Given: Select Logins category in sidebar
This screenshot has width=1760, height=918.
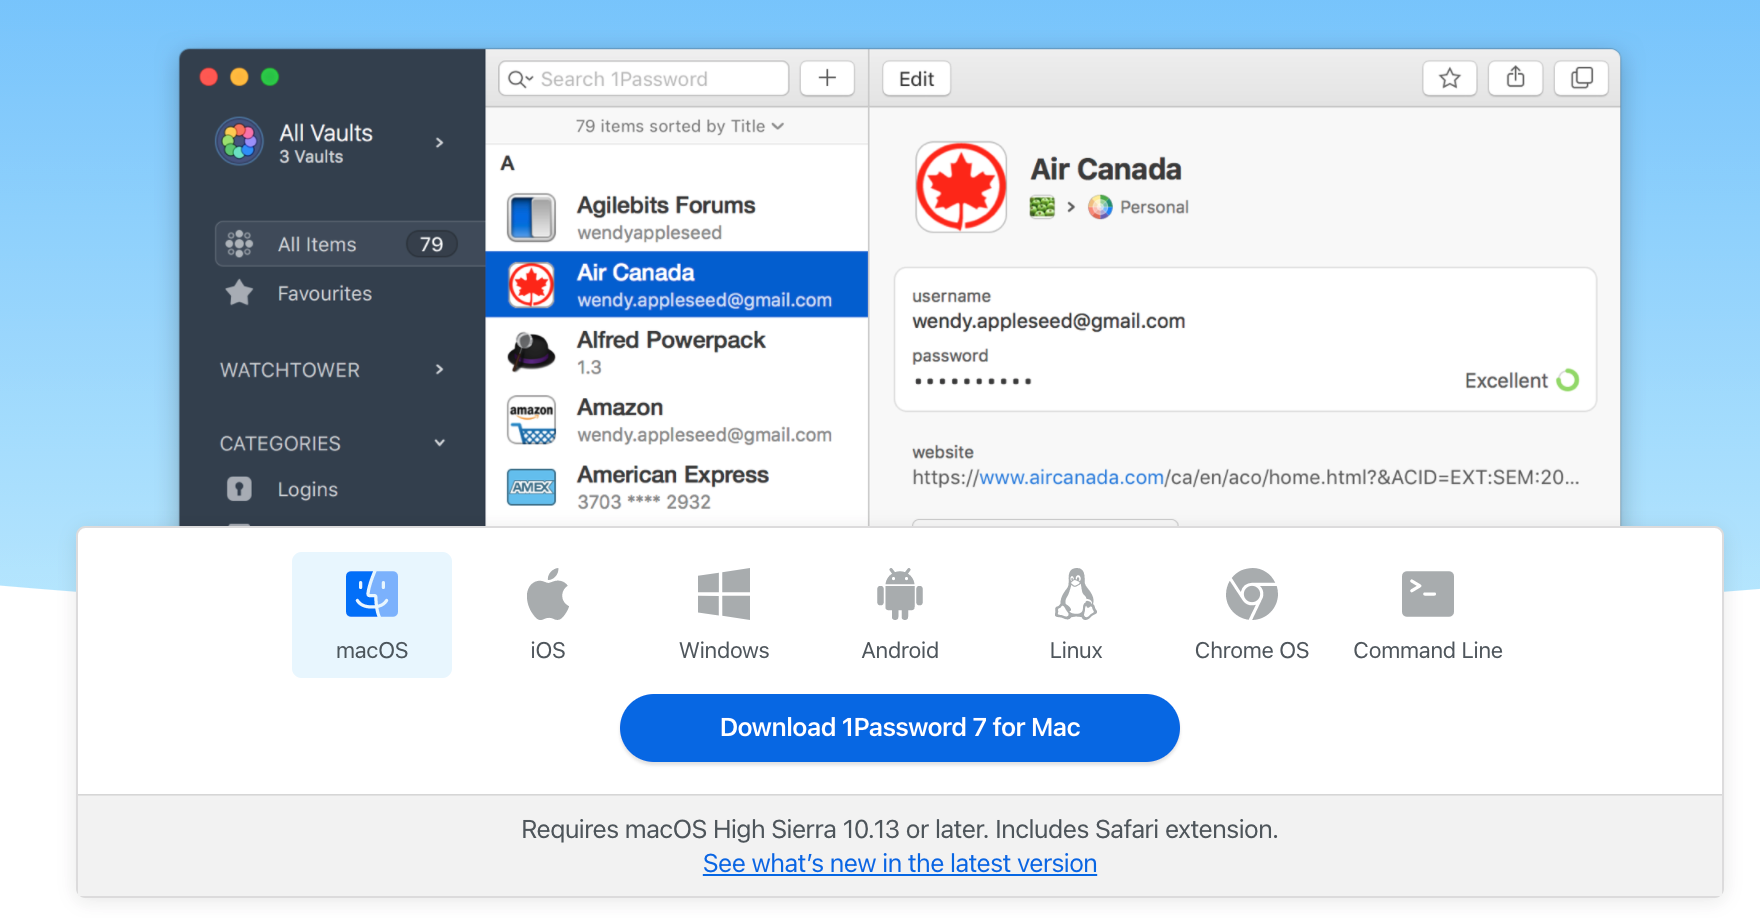Looking at the screenshot, I should tap(307, 489).
